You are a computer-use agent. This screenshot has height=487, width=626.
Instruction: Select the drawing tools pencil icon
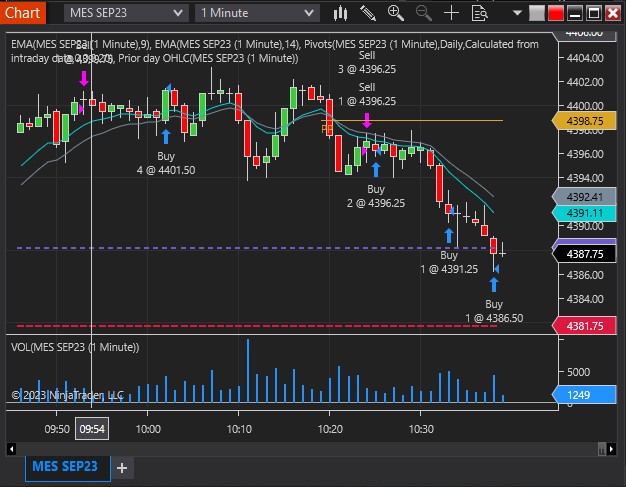pos(368,13)
